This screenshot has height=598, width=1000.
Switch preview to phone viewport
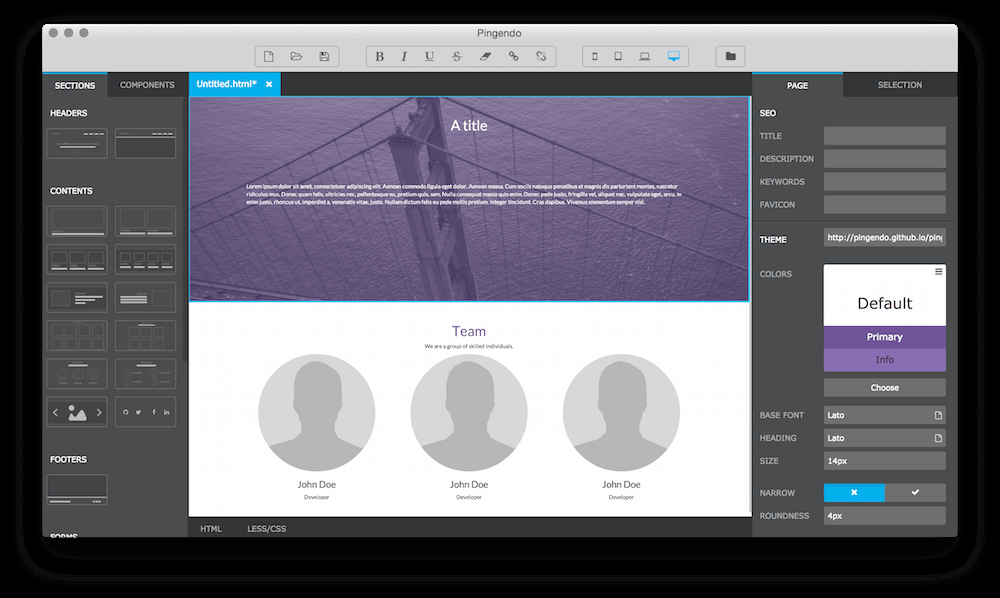tap(594, 56)
